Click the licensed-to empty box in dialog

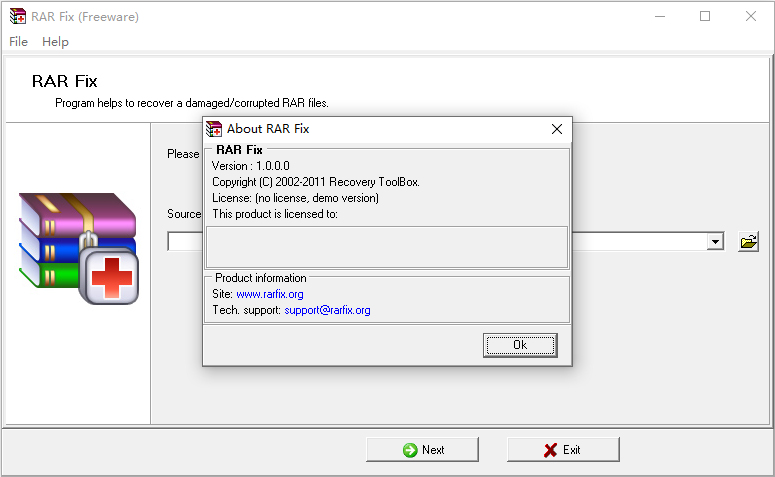click(x=386, y=246)
